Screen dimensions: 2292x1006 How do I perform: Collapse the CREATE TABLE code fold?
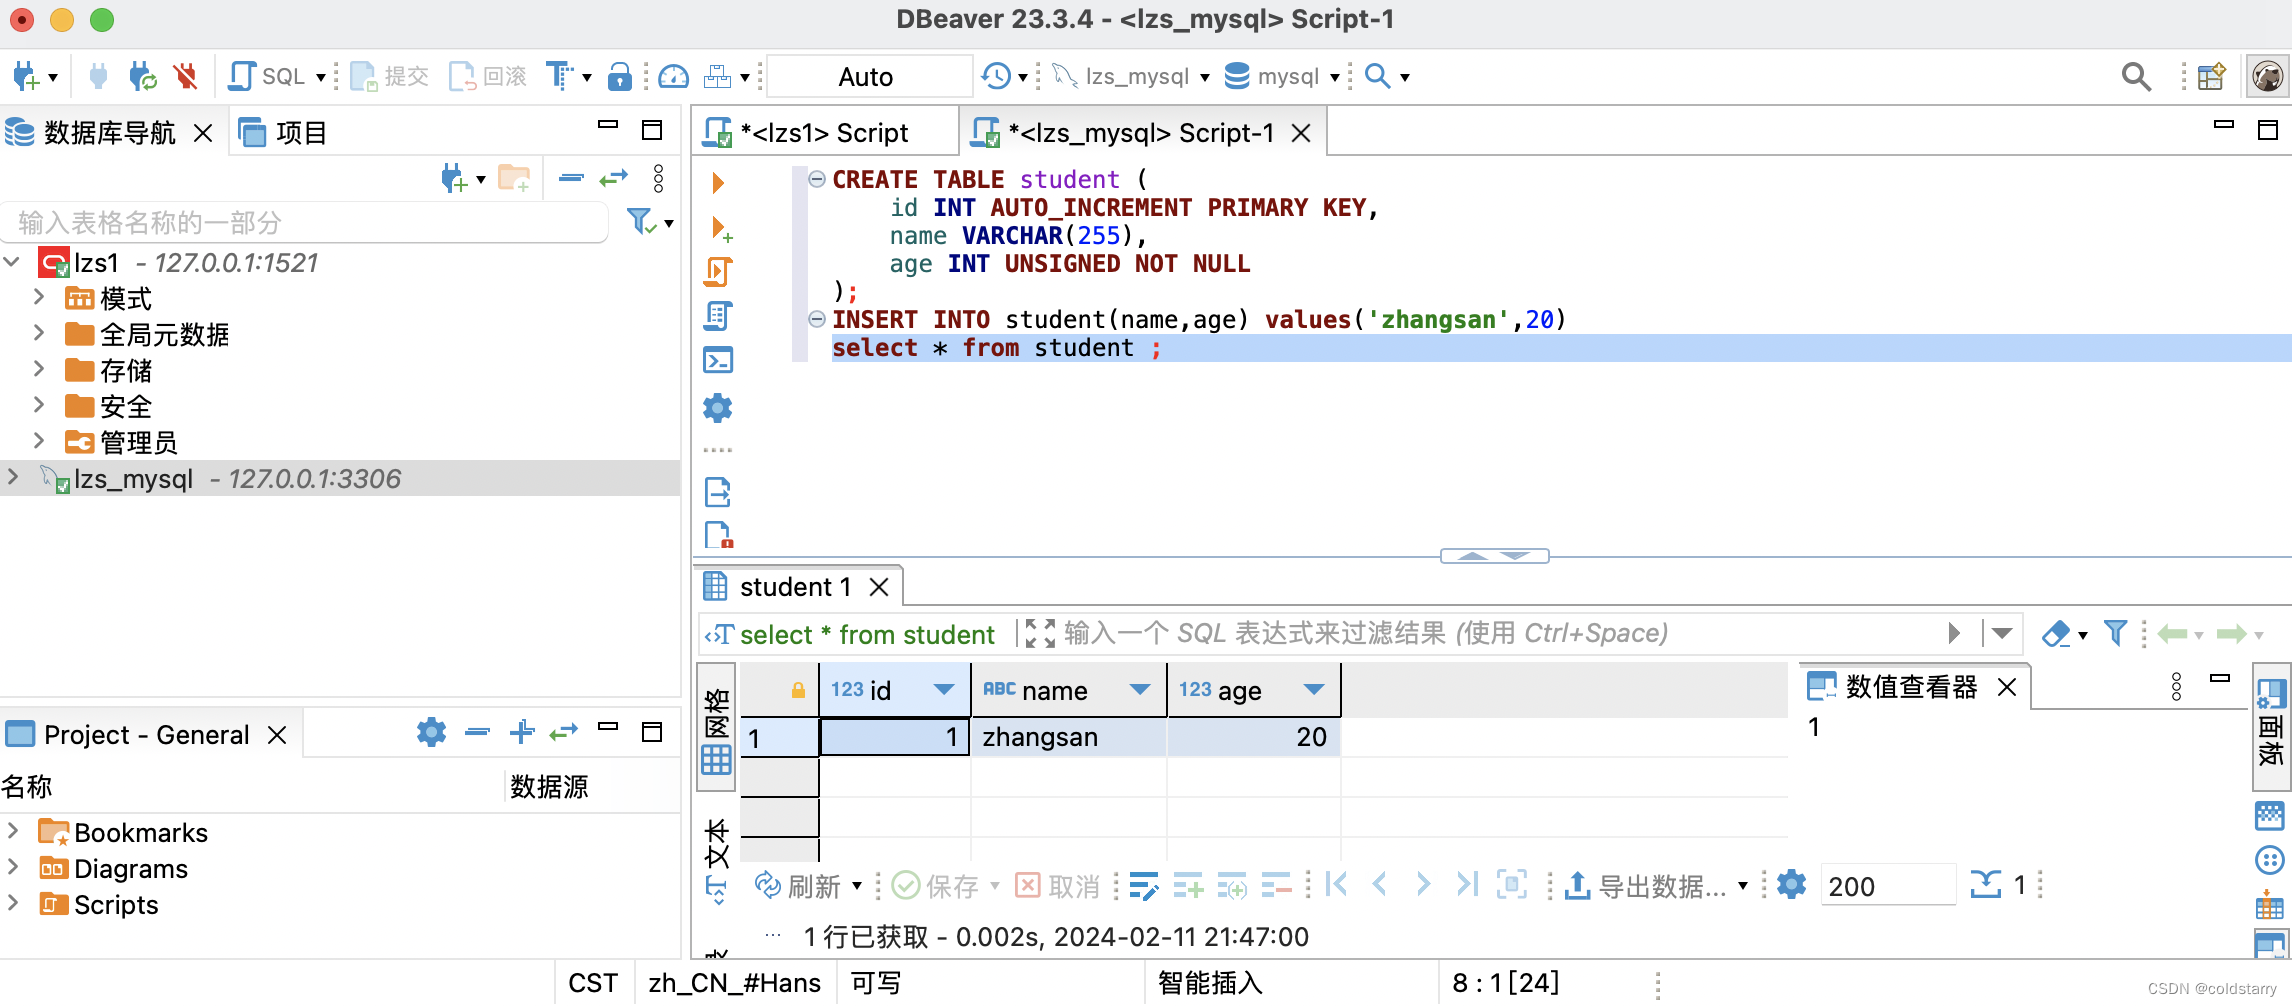816,179
